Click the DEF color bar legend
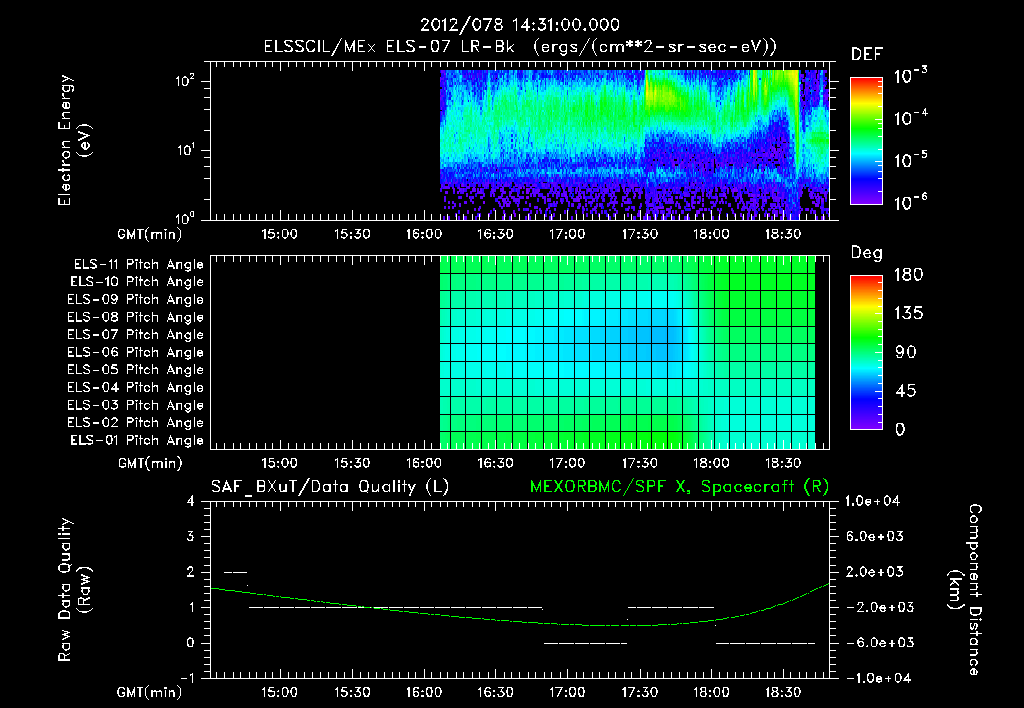Screen dimensions: 1024x708 point(866,141)
